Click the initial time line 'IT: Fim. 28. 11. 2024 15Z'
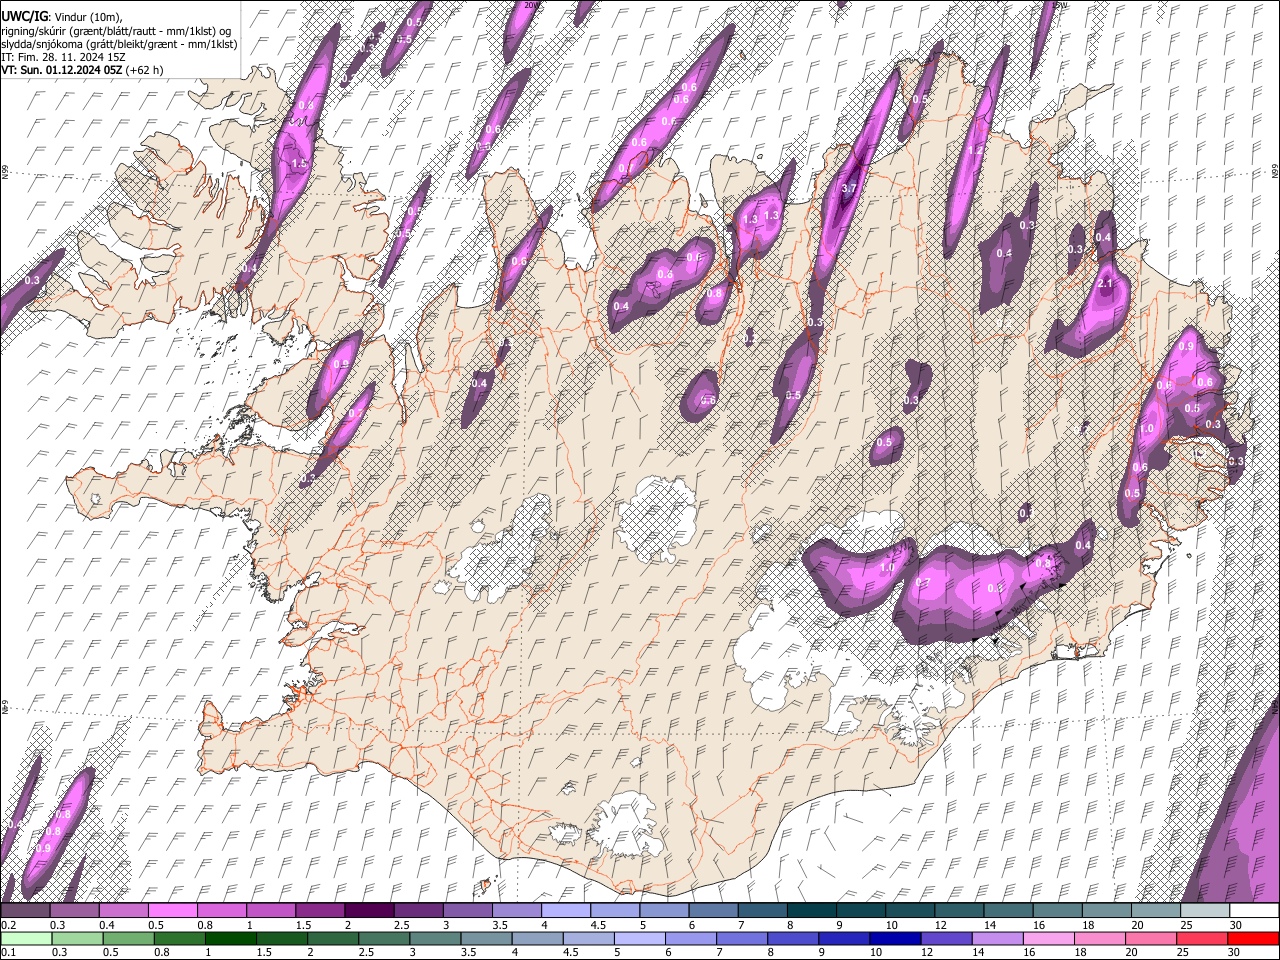The height and width of the screenshot is (960, 1280). point(63,57)
